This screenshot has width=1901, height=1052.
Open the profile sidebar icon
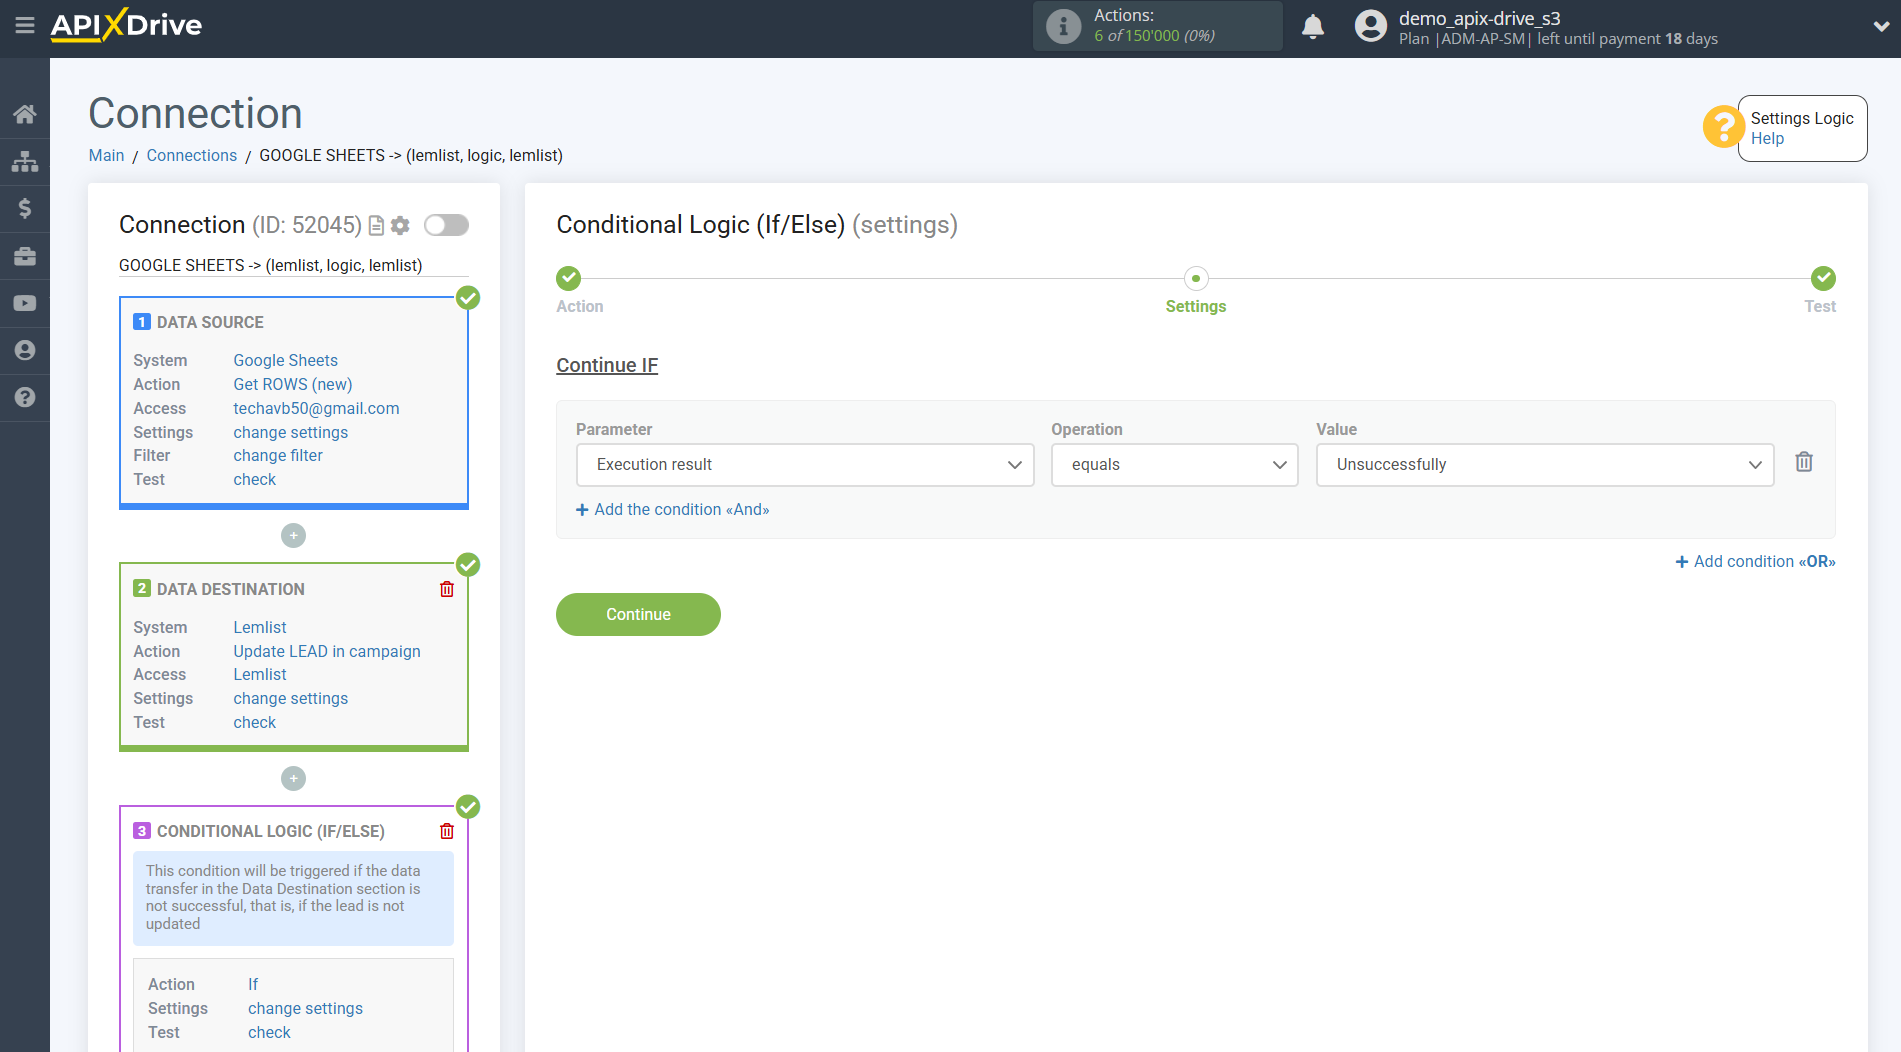25,350
